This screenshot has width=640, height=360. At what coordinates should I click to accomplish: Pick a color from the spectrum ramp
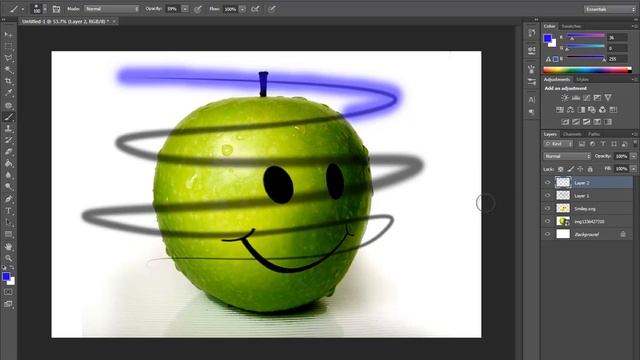(587, 70)
